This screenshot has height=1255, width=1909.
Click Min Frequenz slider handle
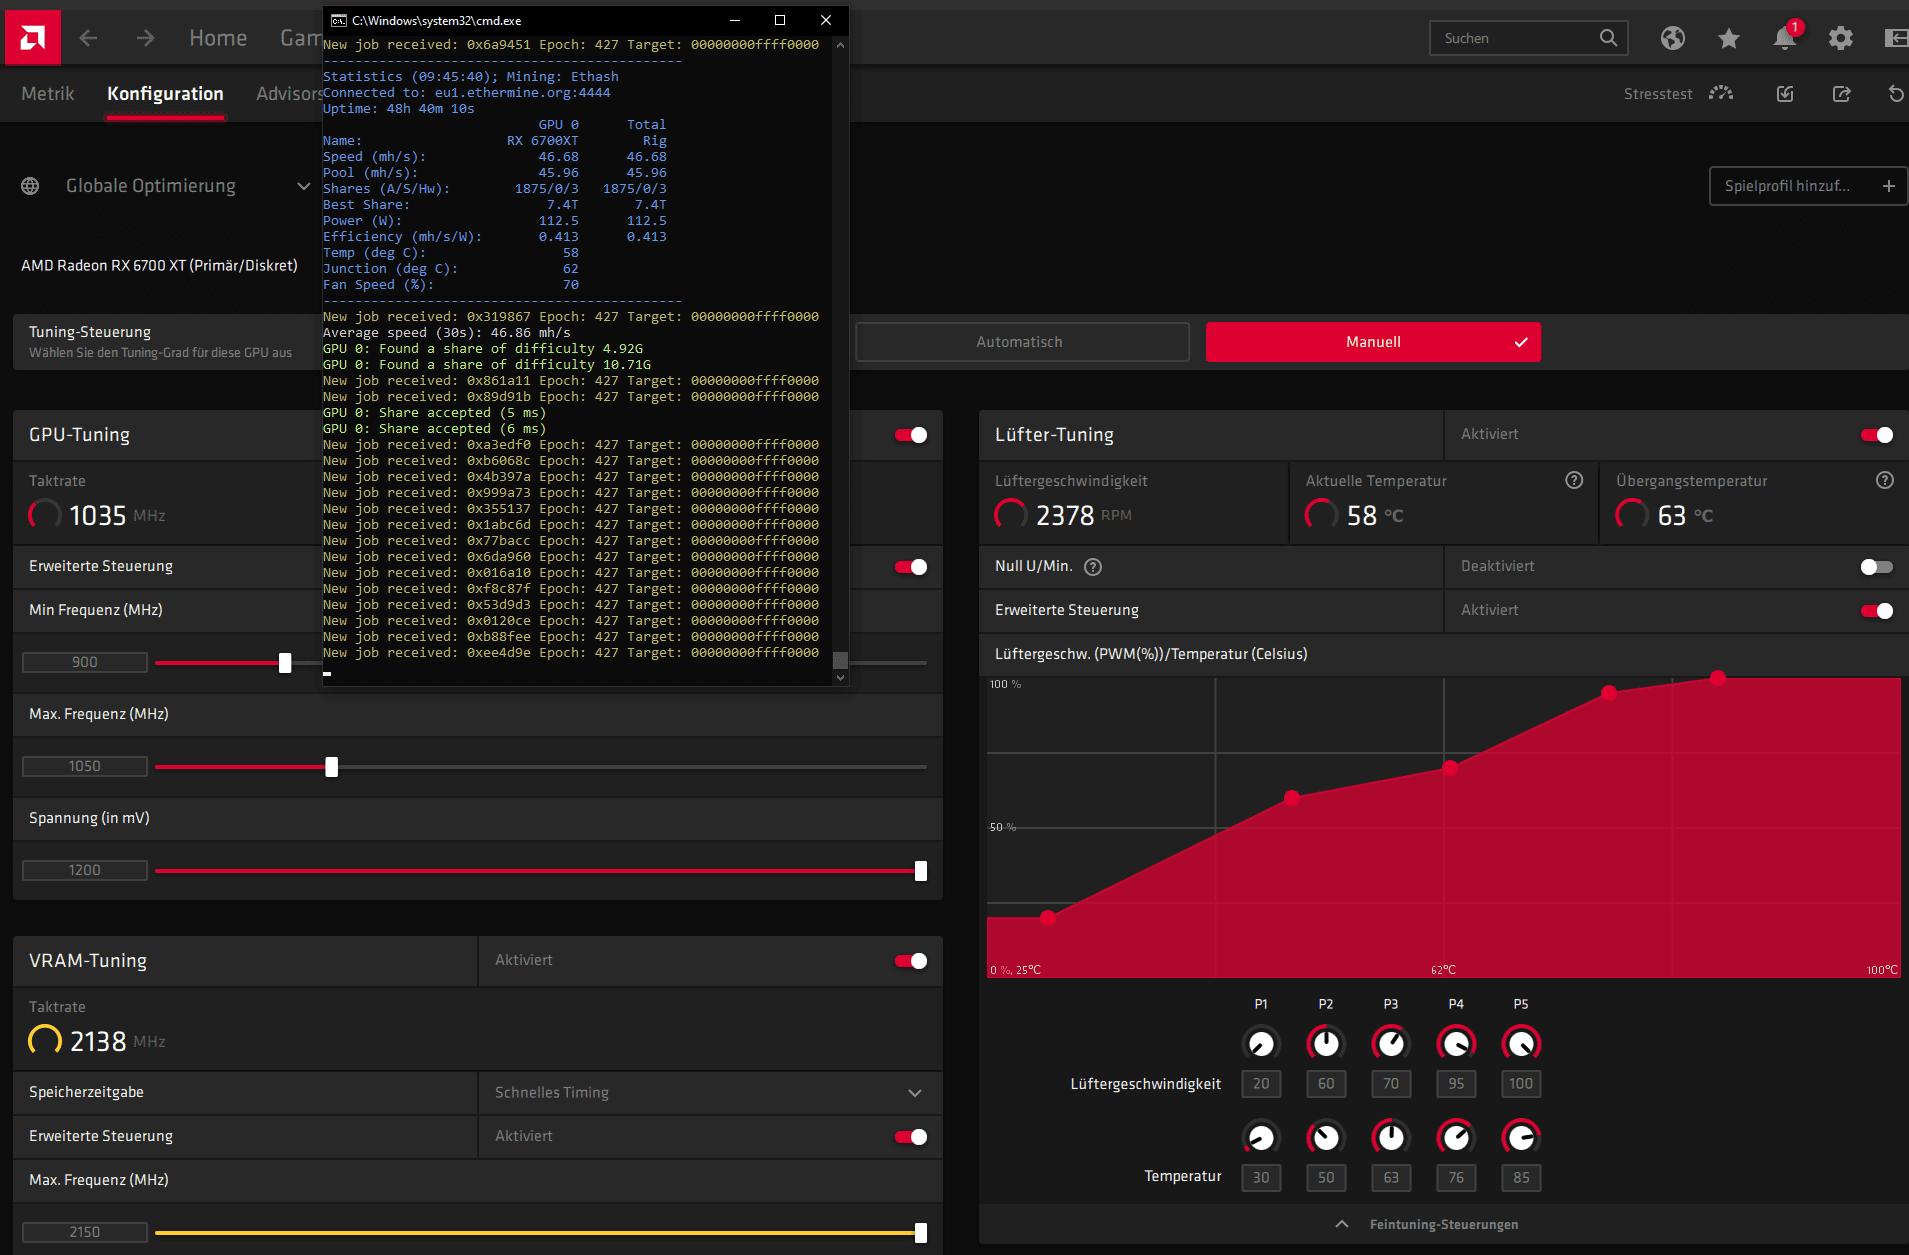pos(285,662)
